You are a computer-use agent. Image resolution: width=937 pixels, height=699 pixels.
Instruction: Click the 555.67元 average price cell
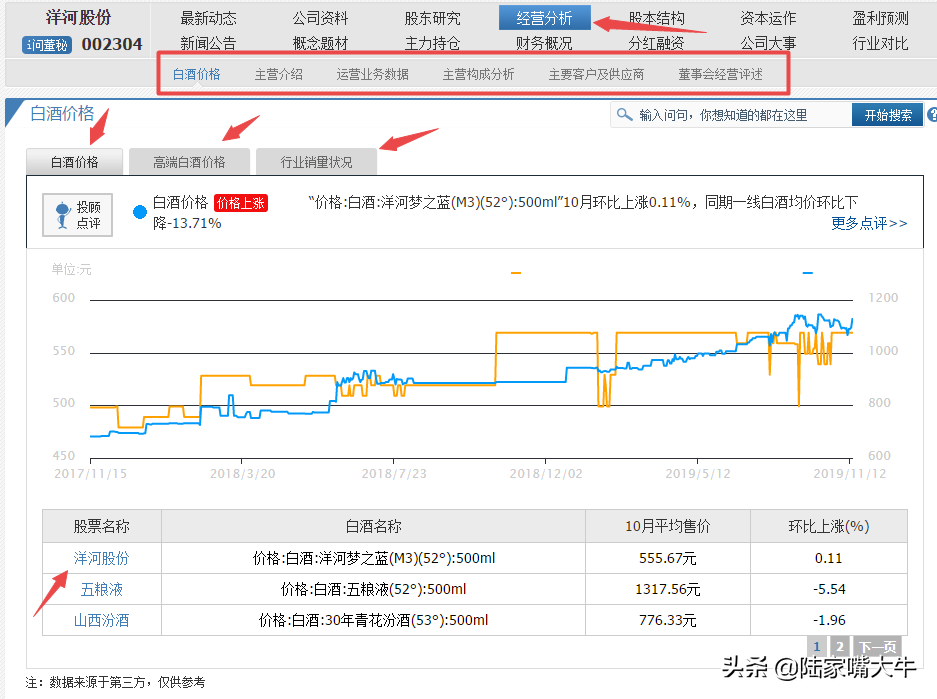[667, 558]
